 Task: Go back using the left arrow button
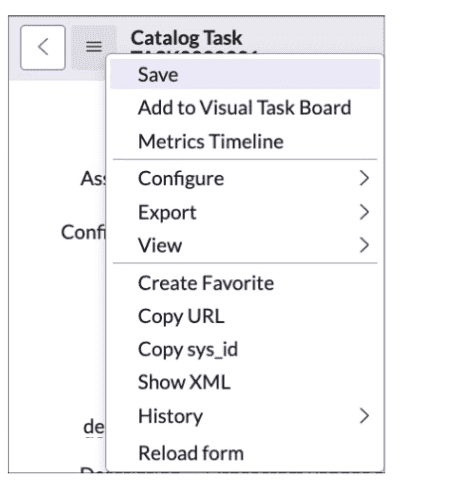point(43,47)
